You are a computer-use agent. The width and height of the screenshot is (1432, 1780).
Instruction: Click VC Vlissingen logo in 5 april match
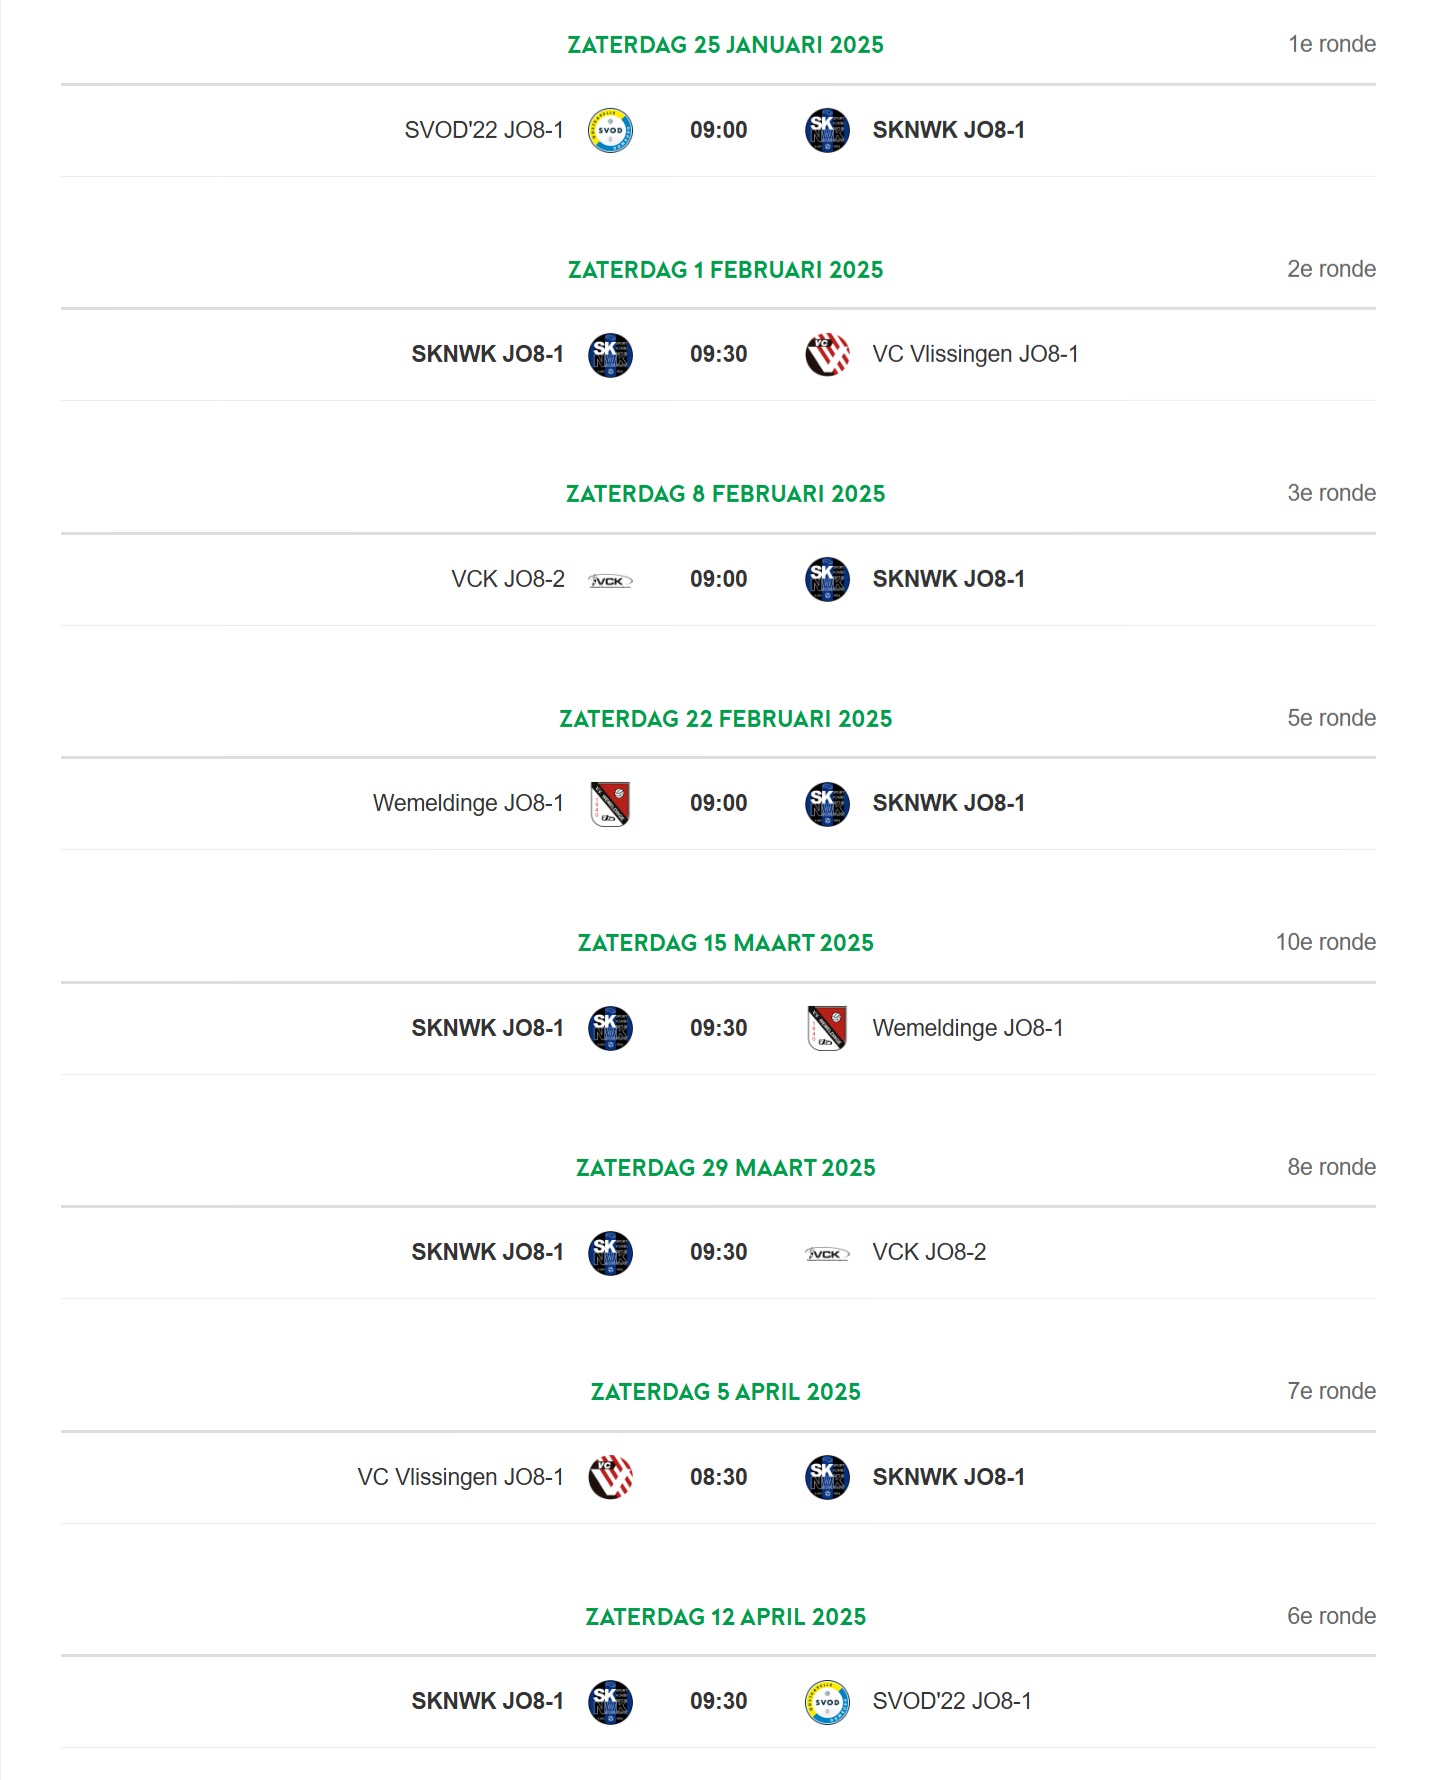pyautogui.click(x=610, y=1477)
